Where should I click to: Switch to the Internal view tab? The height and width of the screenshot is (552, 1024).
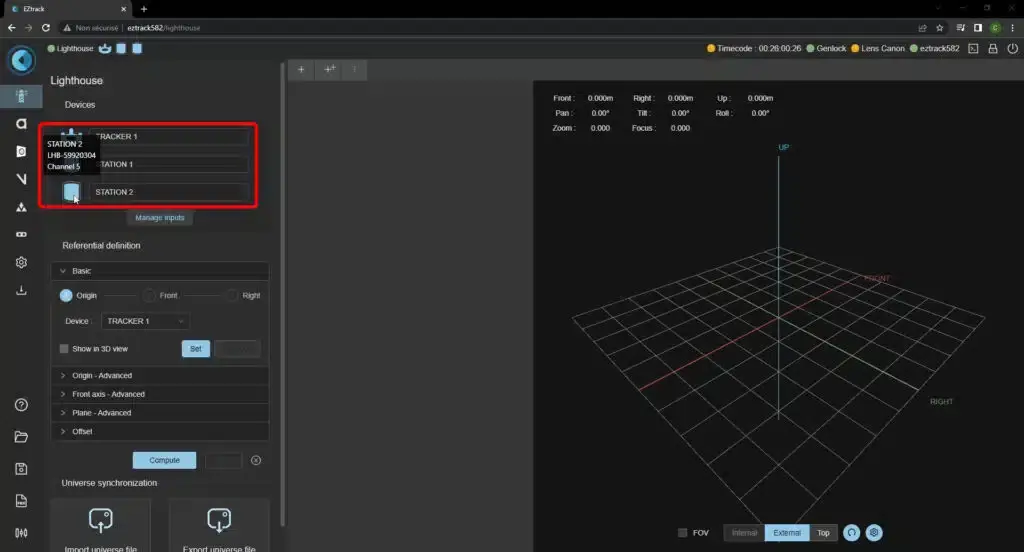pyautogui.click(x=744, y=533)
